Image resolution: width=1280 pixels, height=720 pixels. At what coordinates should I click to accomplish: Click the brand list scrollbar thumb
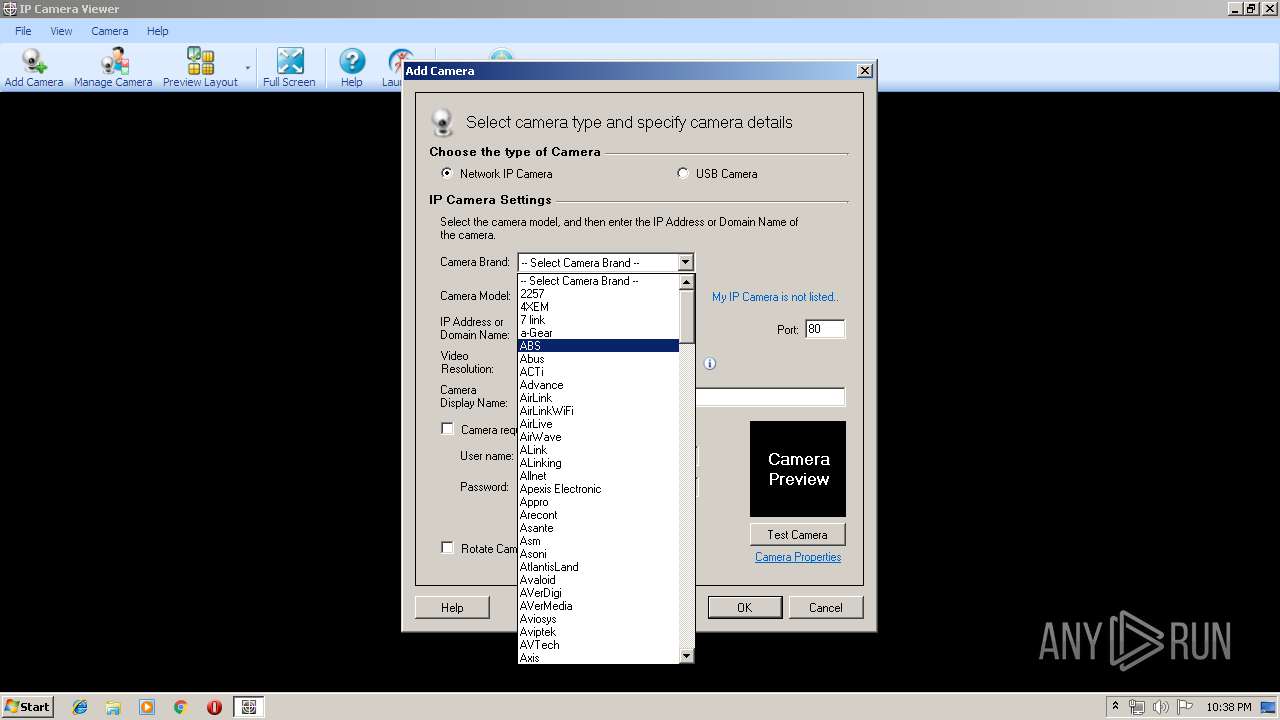point(686,316)
